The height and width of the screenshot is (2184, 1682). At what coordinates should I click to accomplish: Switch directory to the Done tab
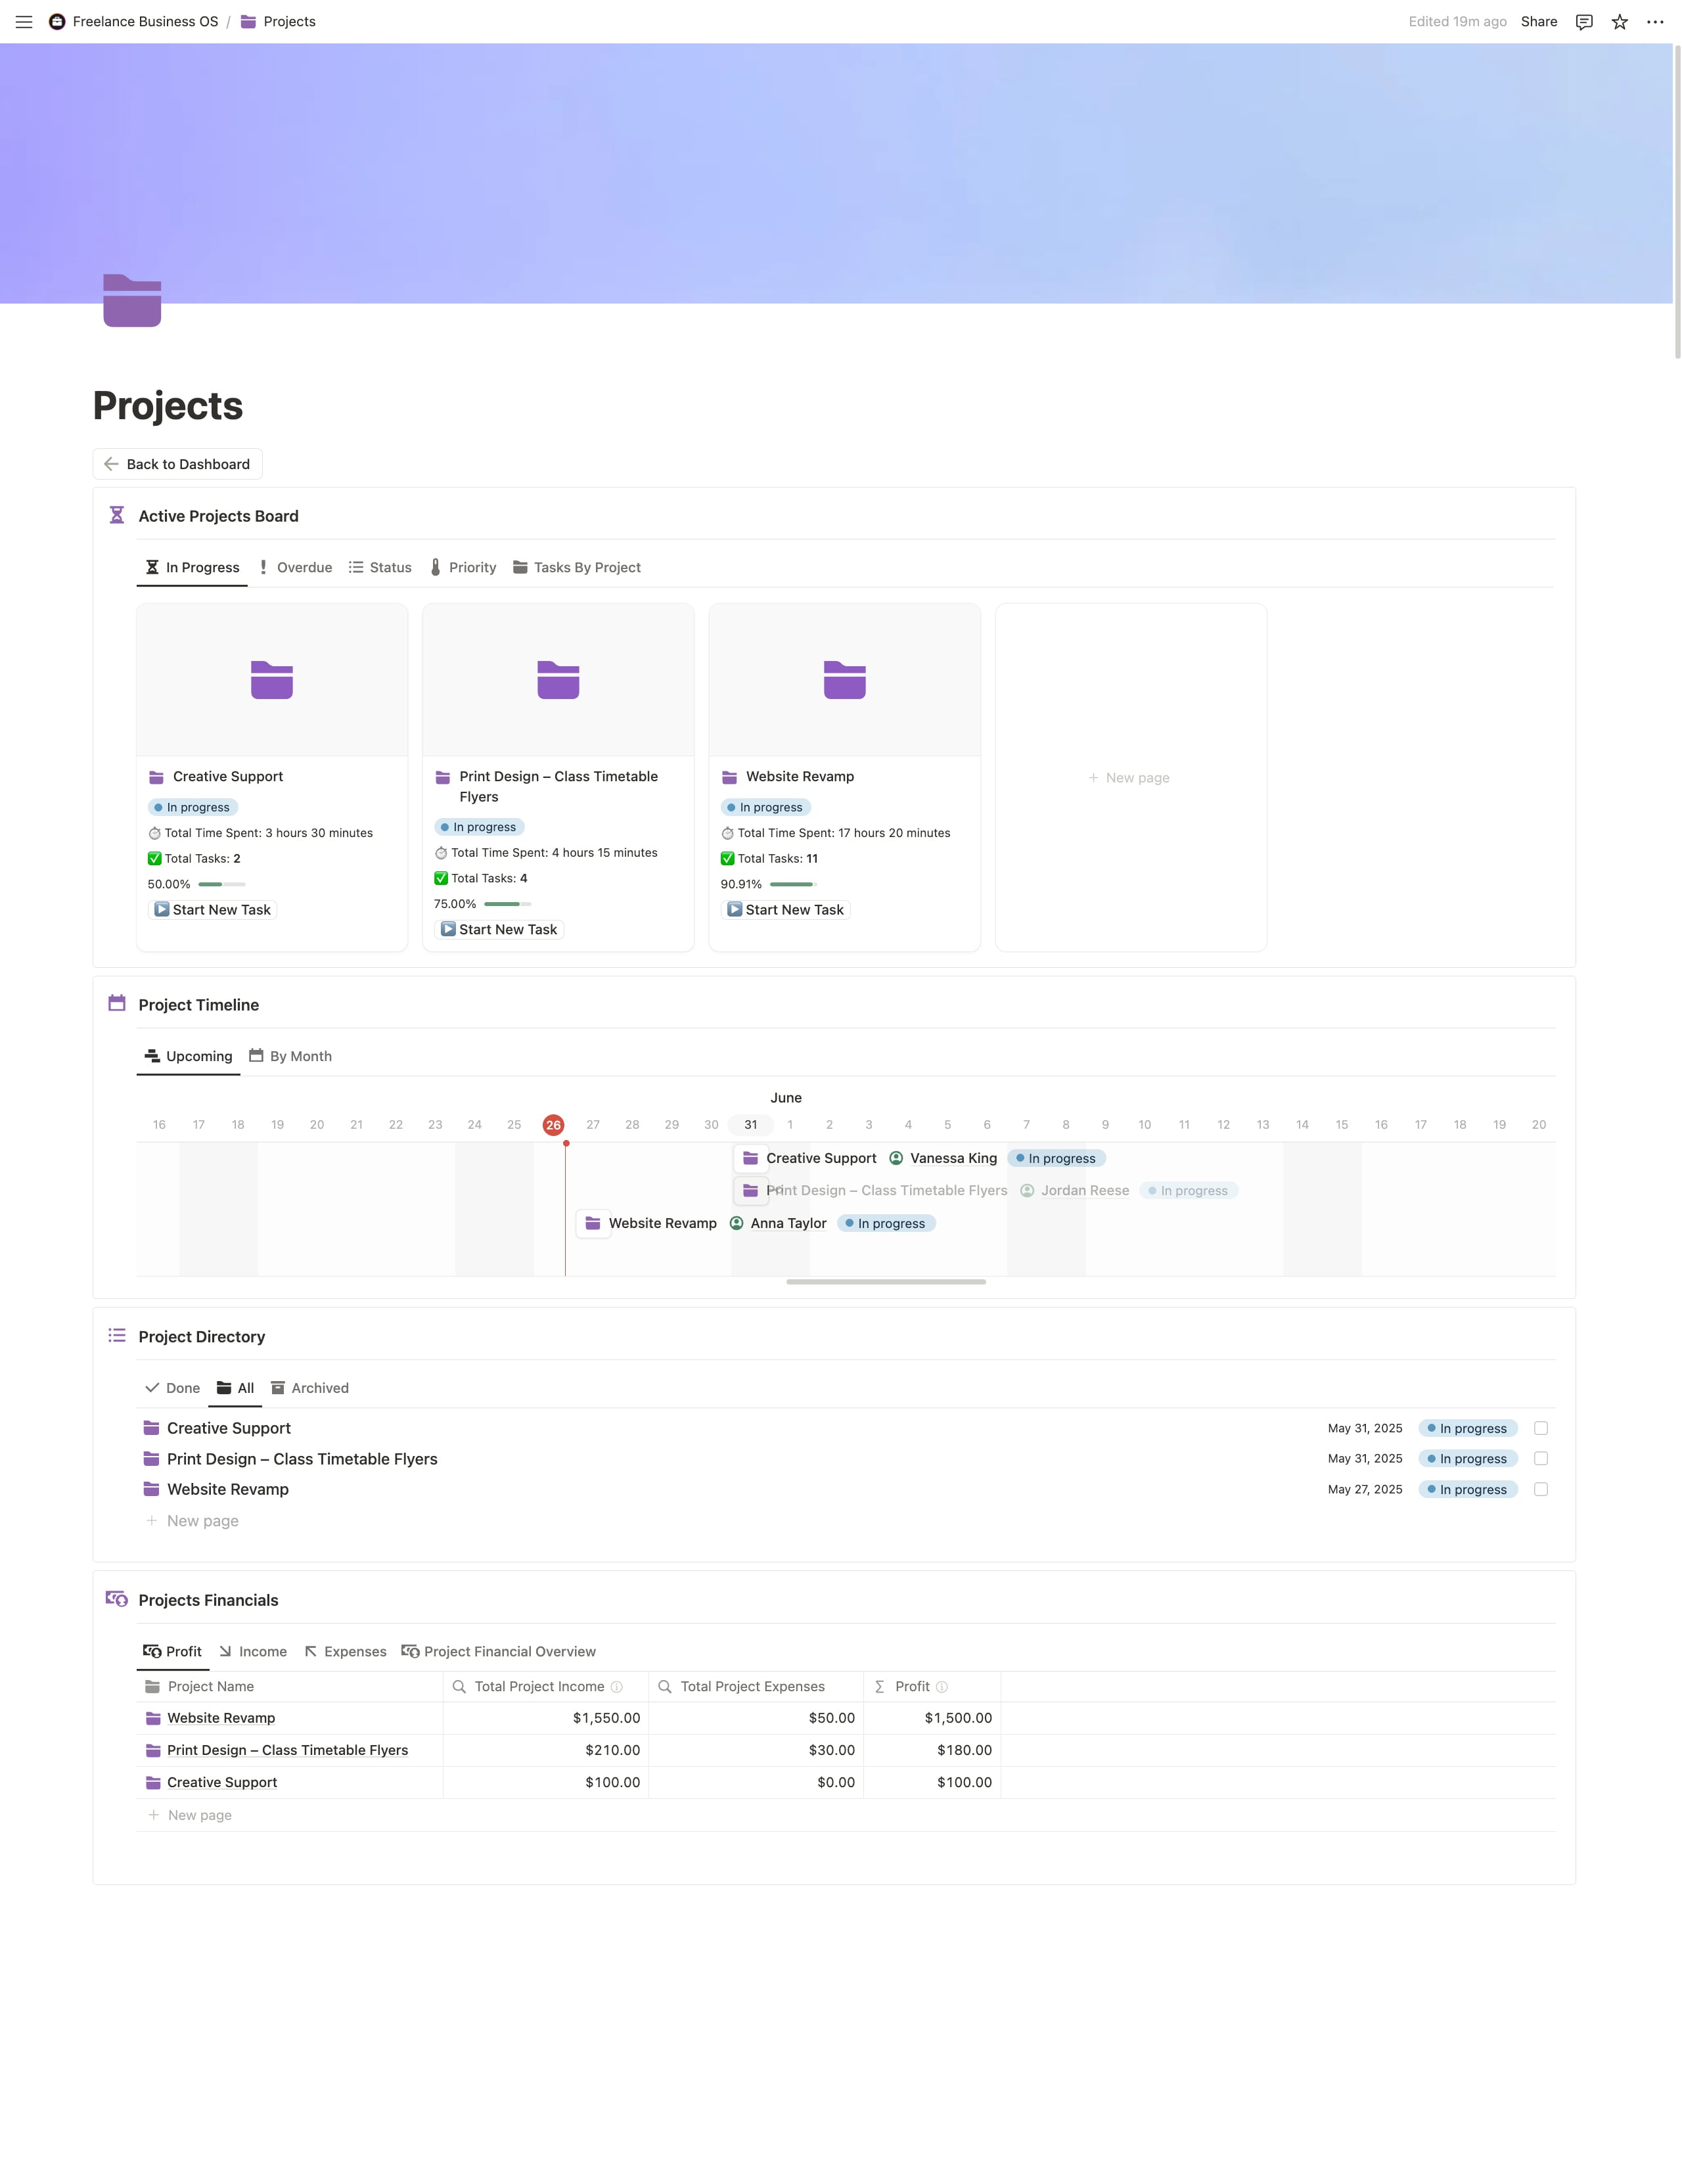tap(173, 1388)
